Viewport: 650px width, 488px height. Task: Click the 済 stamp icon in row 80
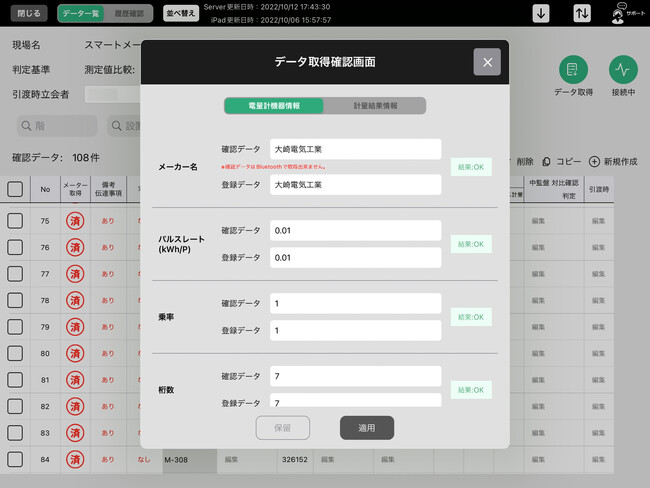74,353
